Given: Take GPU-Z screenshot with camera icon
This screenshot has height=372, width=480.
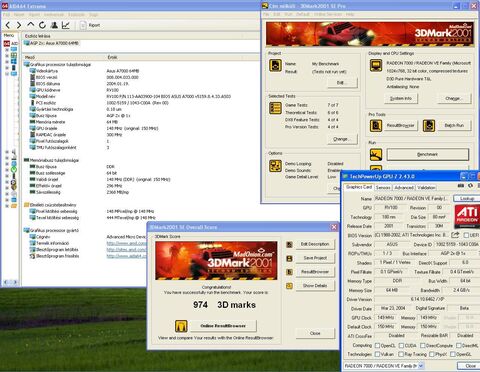Looking at the screenshot, I should point(461,186).
